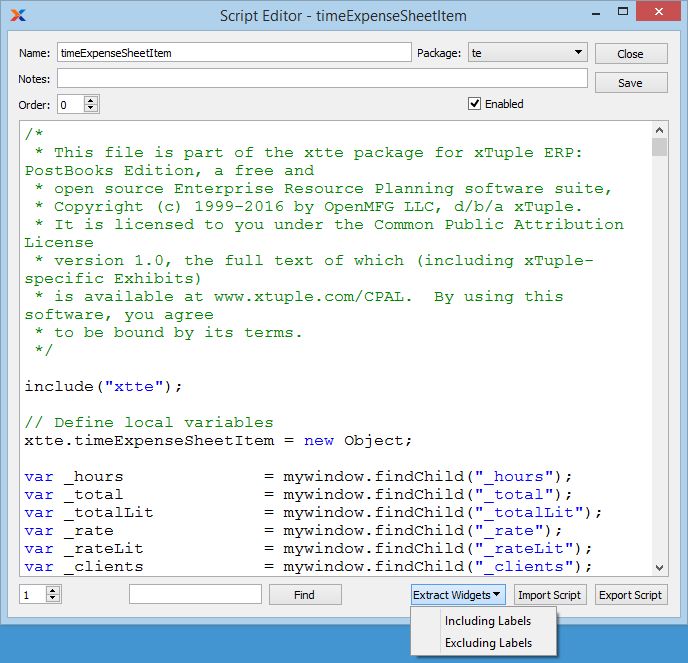688x663 pixels.
Task: Open the Package dropdown
Action: coord(527,53)
